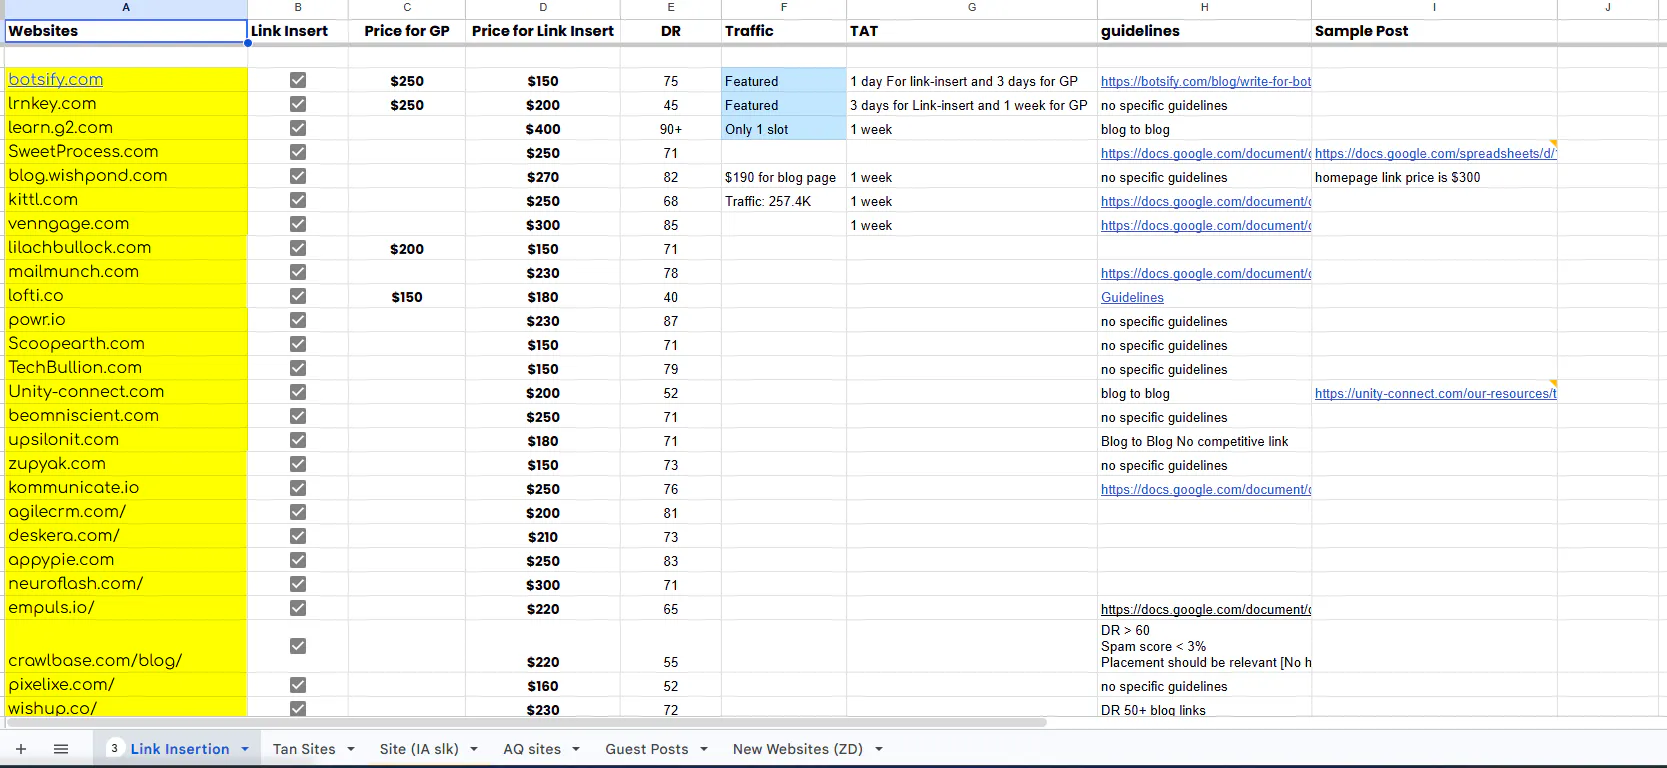Switch to the Guest Posts sheet tab
1667x768 pixels.
pos(646,749)
